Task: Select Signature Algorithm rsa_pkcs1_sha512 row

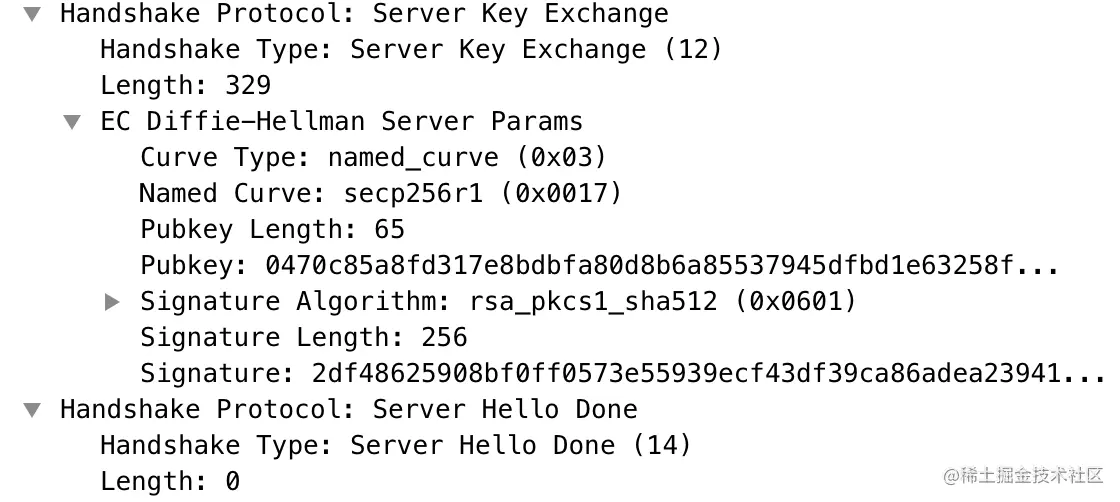Action: click(498, 302)
